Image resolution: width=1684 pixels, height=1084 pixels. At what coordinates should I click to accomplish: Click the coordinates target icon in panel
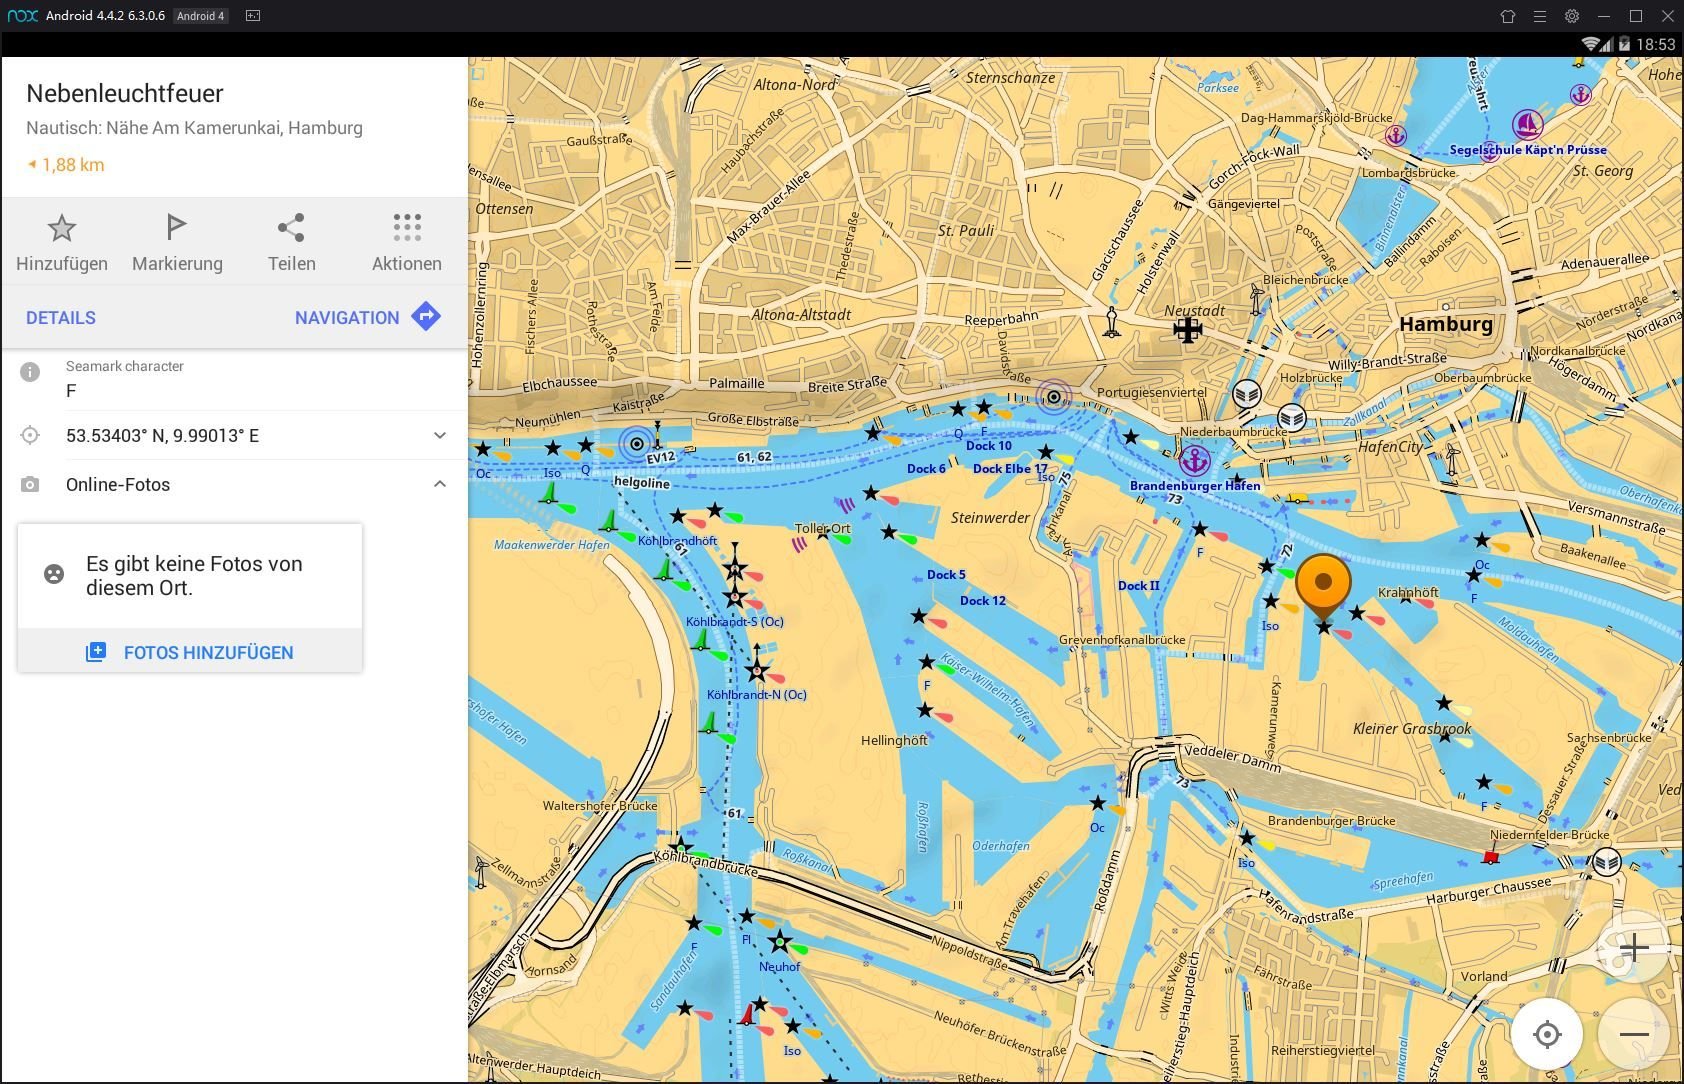(x=30, y=436)
